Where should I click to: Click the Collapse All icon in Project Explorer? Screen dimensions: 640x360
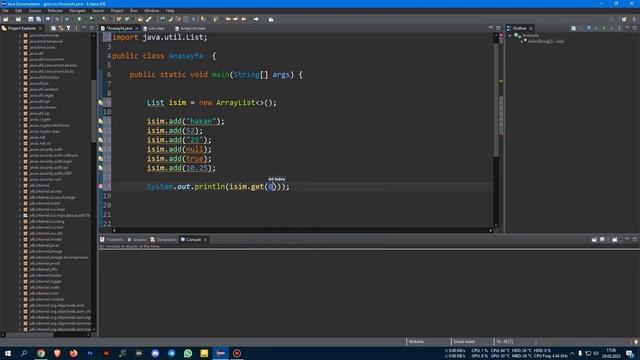pos(53,28)
